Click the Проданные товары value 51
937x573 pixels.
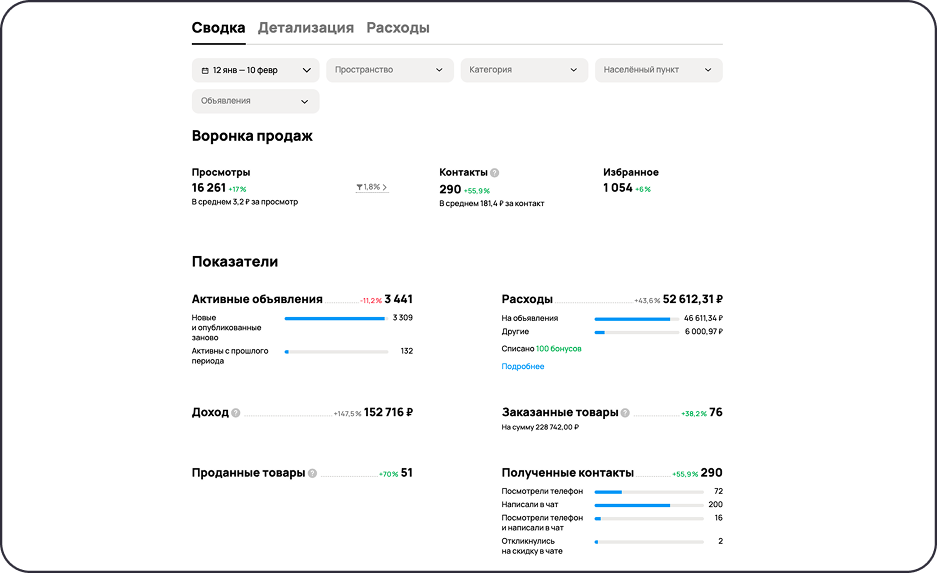[407, 473]
